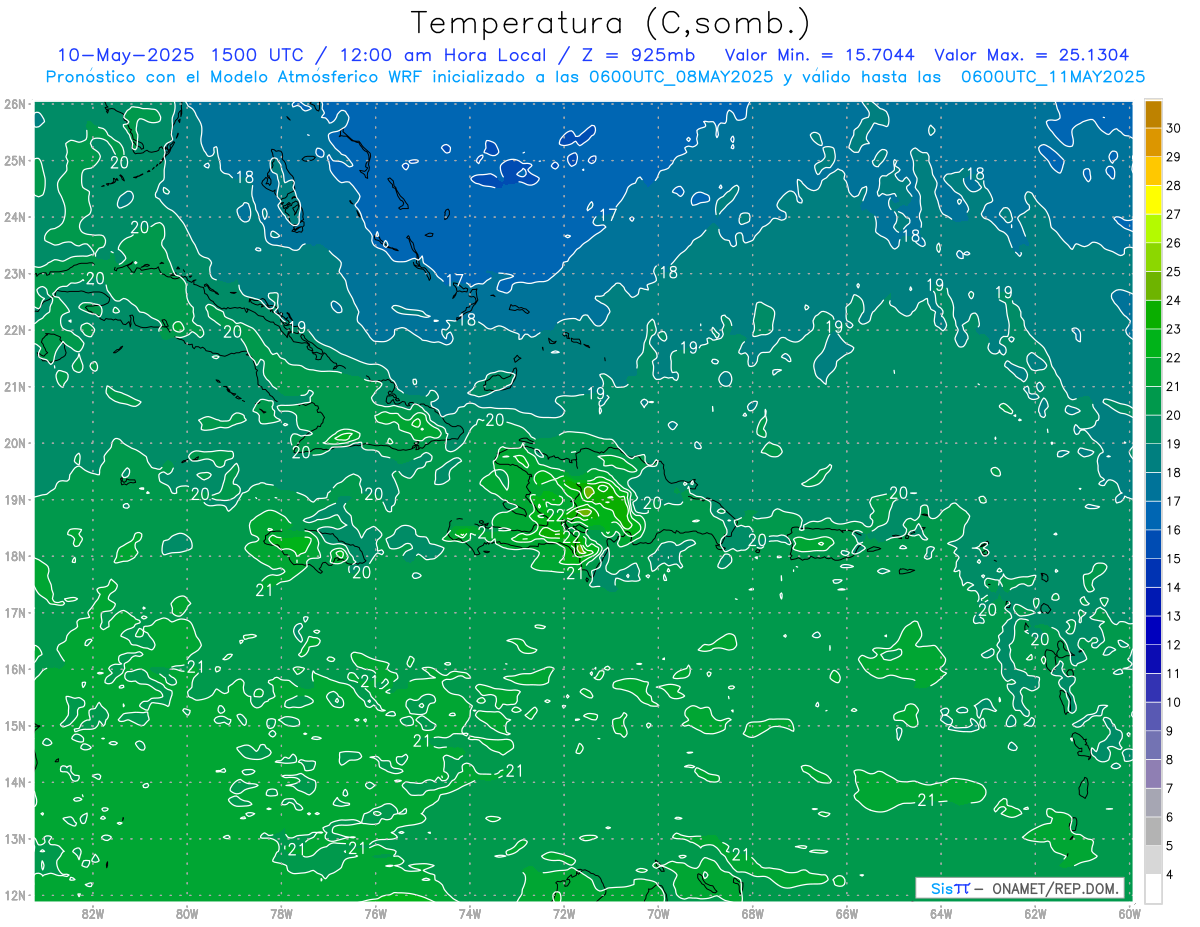Click legend value "30" on the color scale
Screen dimensions: 1200x927
click(x=1173, y=128)
